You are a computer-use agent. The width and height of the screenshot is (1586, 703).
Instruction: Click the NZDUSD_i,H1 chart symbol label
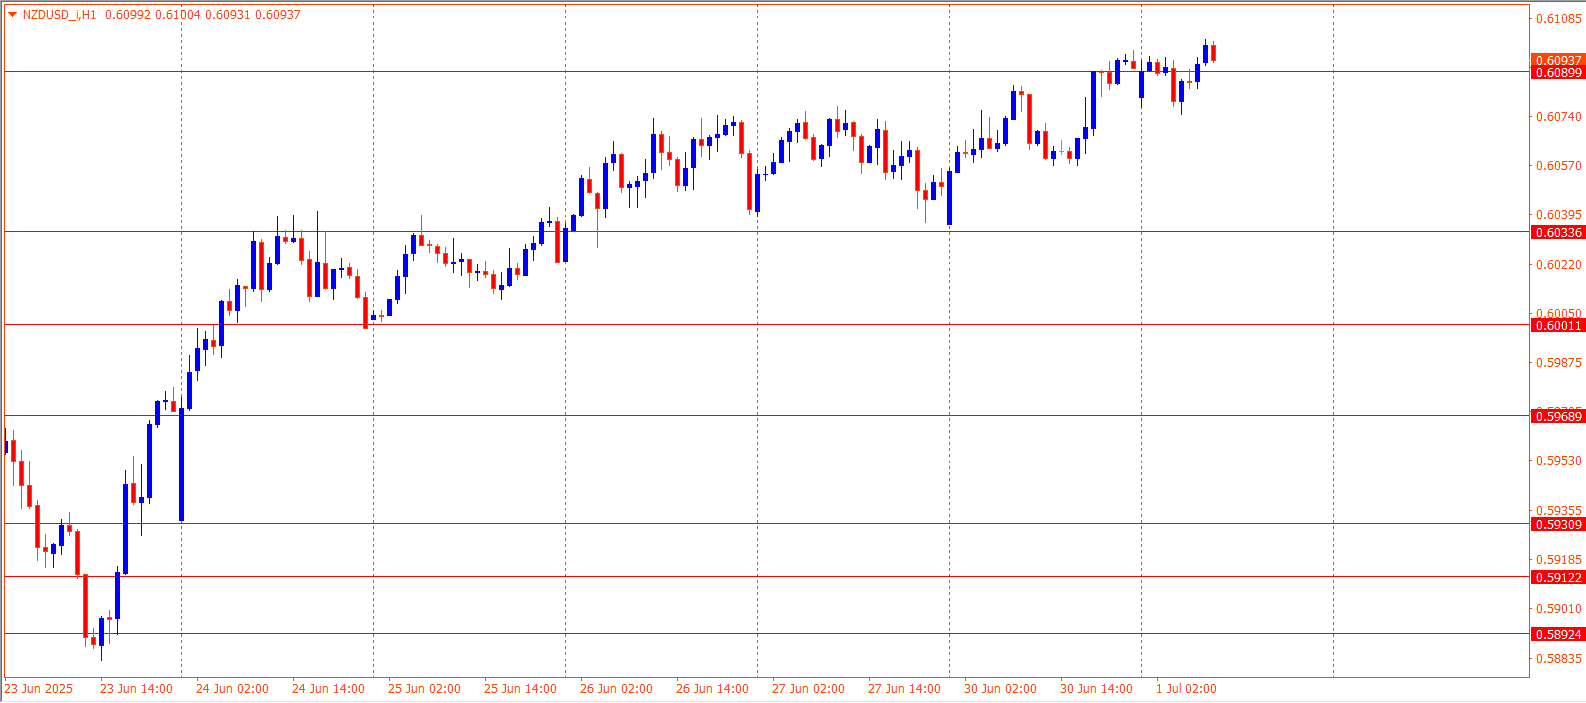pyautogui.click(x=59, y=15)
